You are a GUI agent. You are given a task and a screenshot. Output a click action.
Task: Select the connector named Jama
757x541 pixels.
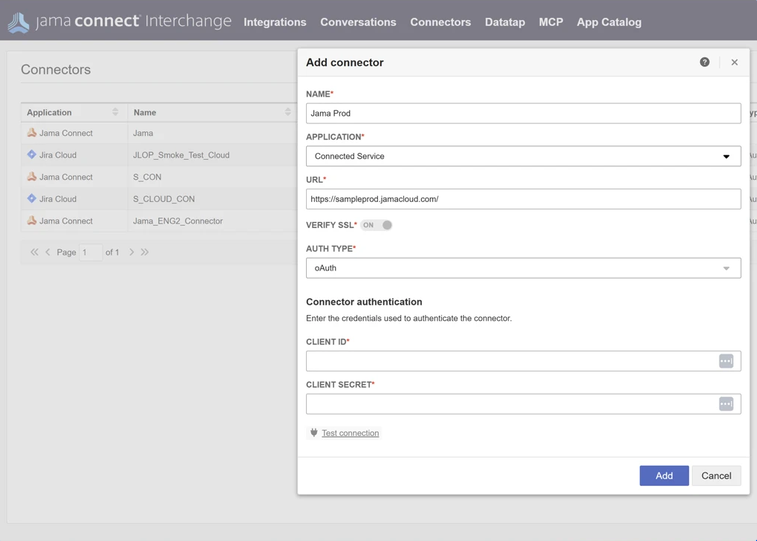click(143, 133)
